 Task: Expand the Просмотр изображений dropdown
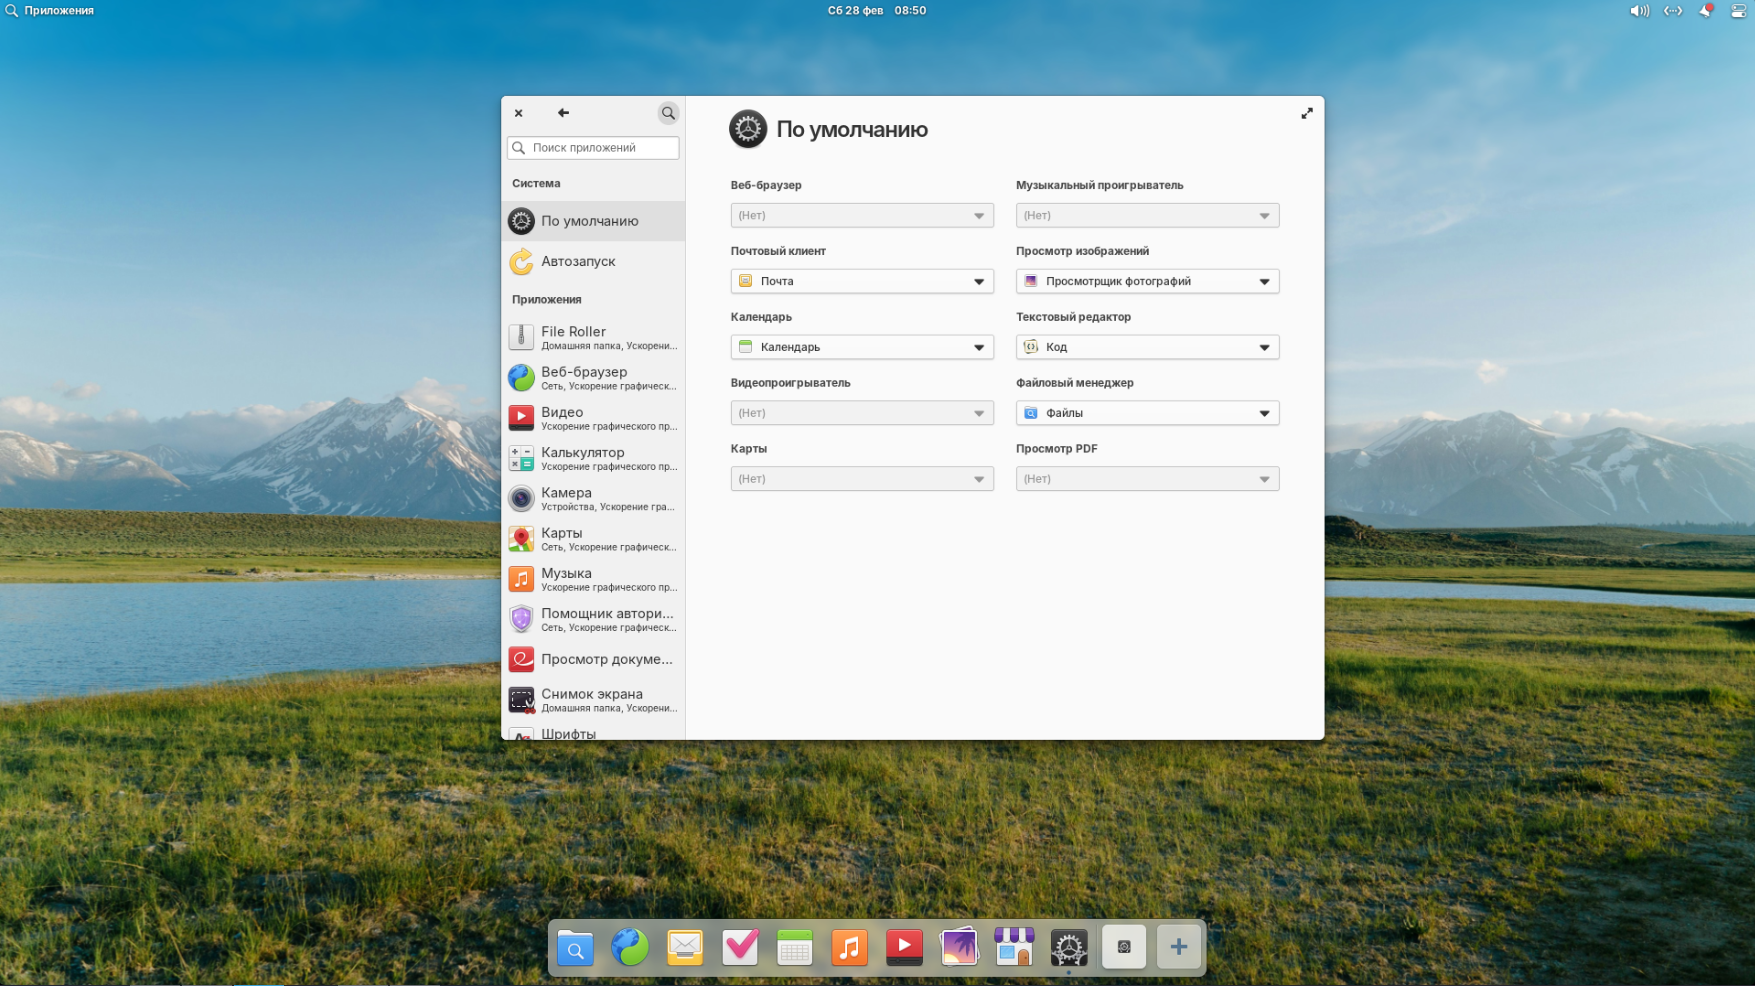[1147, 281]
